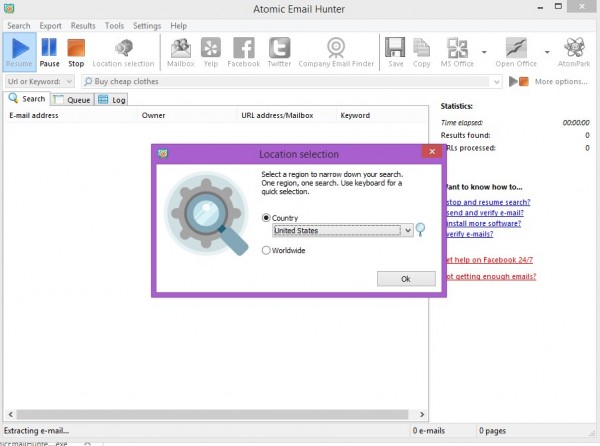Expand the United States country dropdown

[408, 230]
